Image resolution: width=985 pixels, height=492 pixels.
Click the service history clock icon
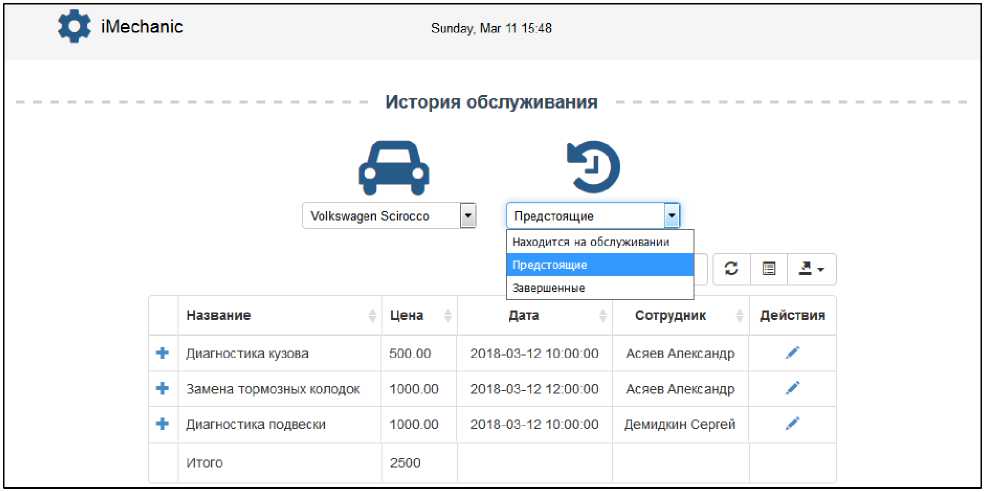[592, 165]
